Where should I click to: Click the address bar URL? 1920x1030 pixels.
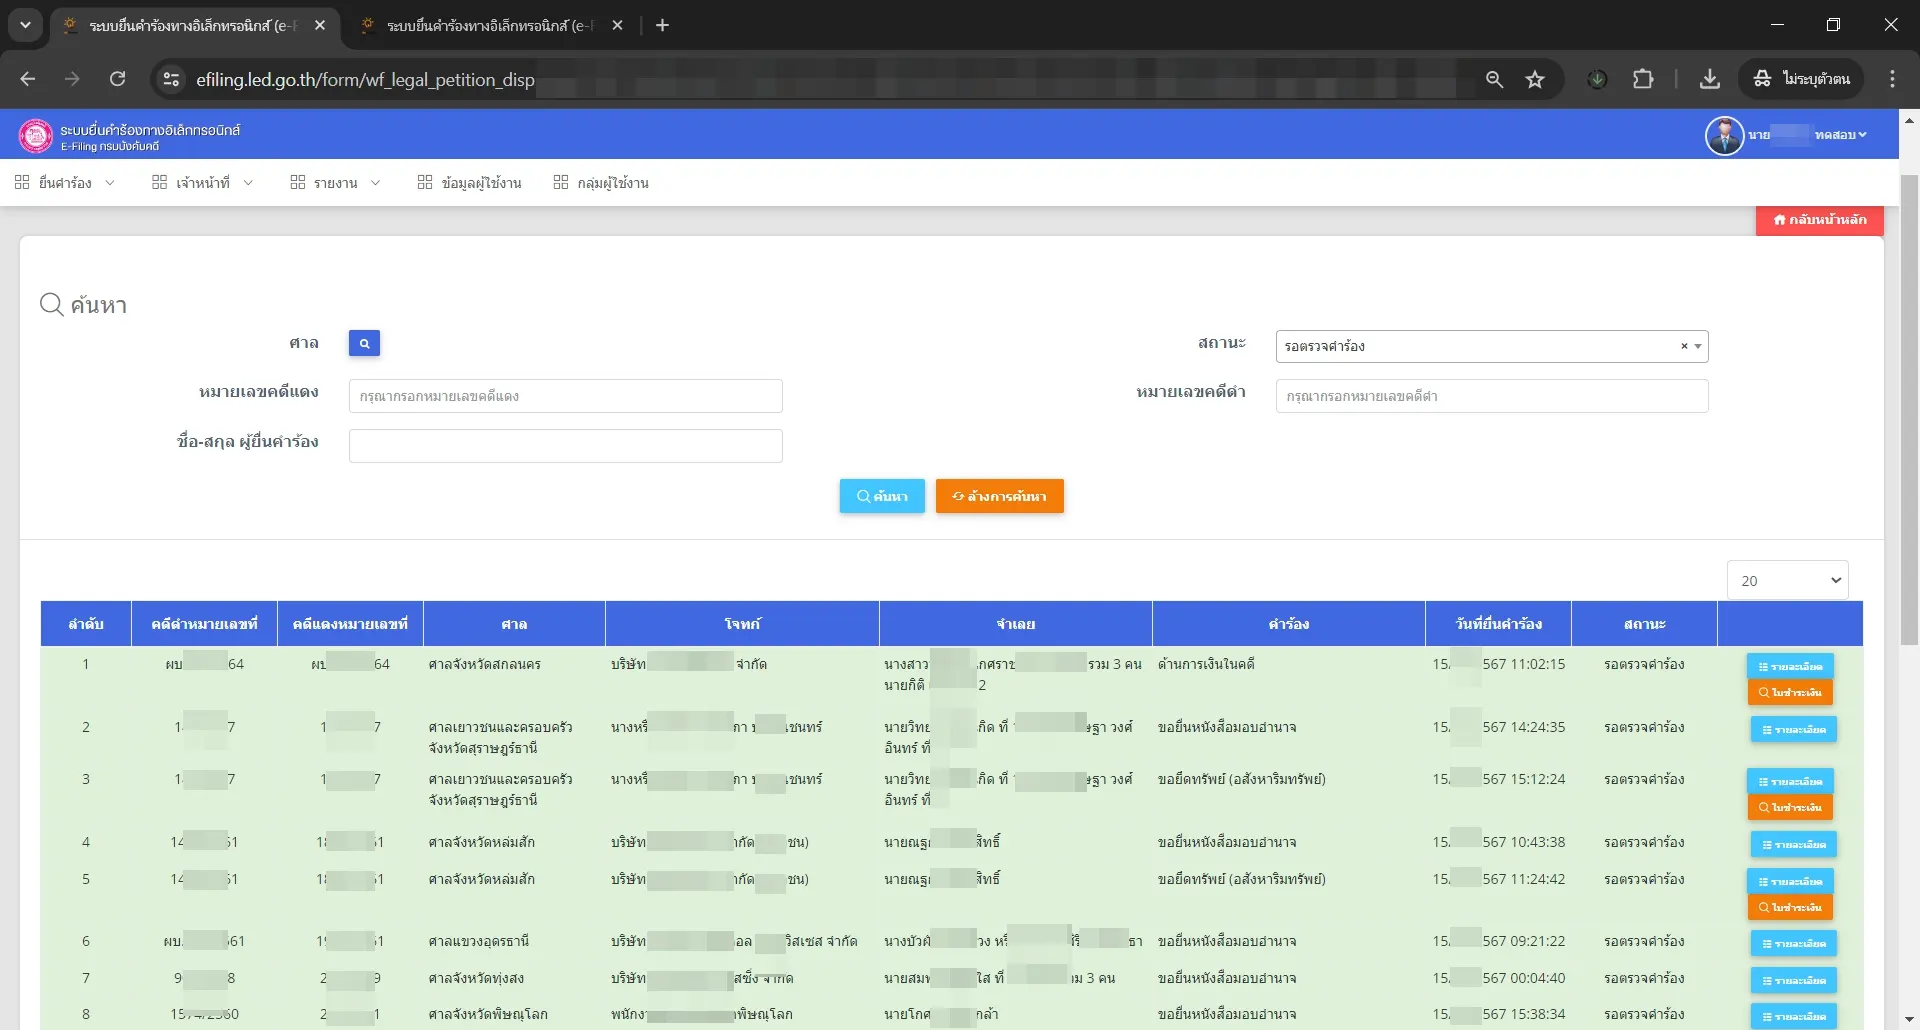365,79
